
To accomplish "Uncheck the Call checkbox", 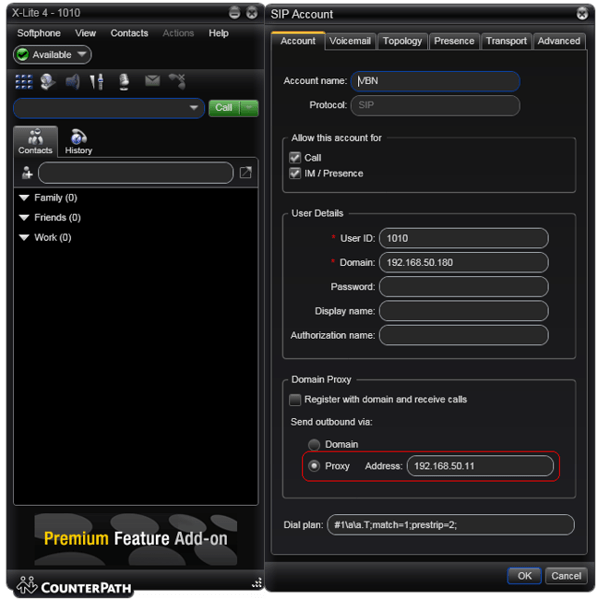I will tap(295, 158).
